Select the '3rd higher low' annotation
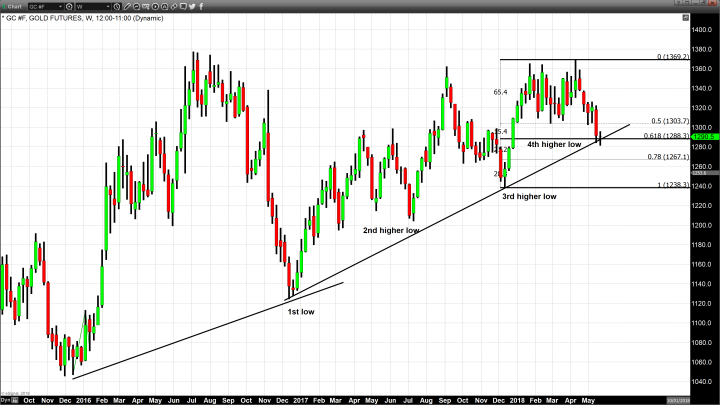 tap(529, 197)
